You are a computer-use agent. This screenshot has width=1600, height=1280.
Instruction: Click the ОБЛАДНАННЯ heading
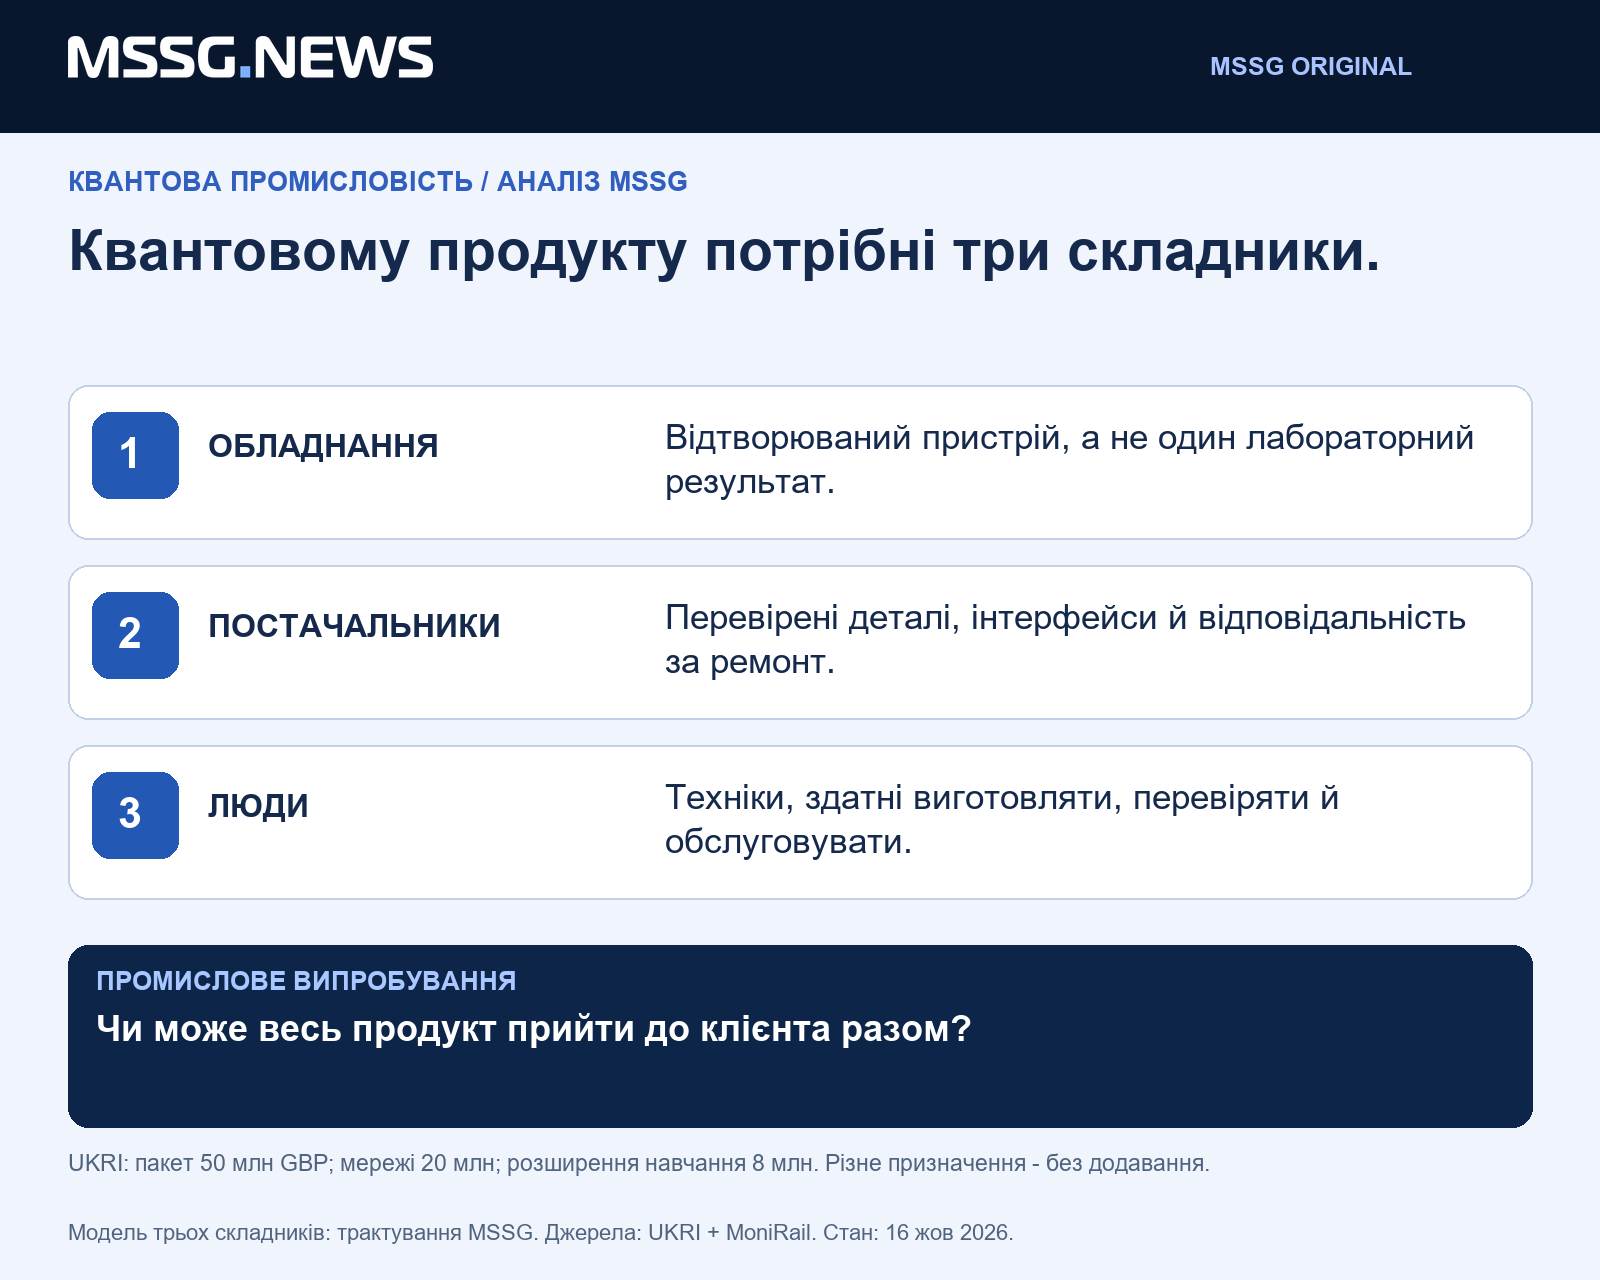tap(323, 446)
